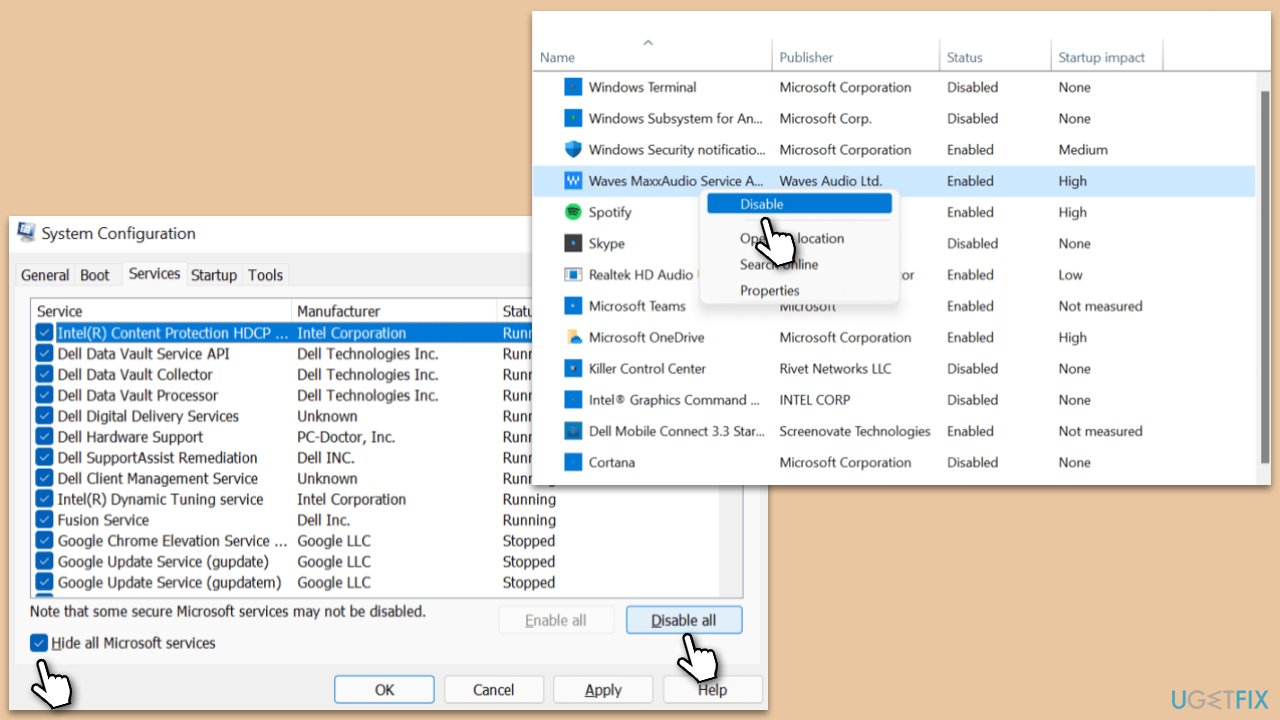The height and width of the screenshot is (720, 1280).
Task: Click the Intel Graphics Command icon
Action: coord(573,400)
